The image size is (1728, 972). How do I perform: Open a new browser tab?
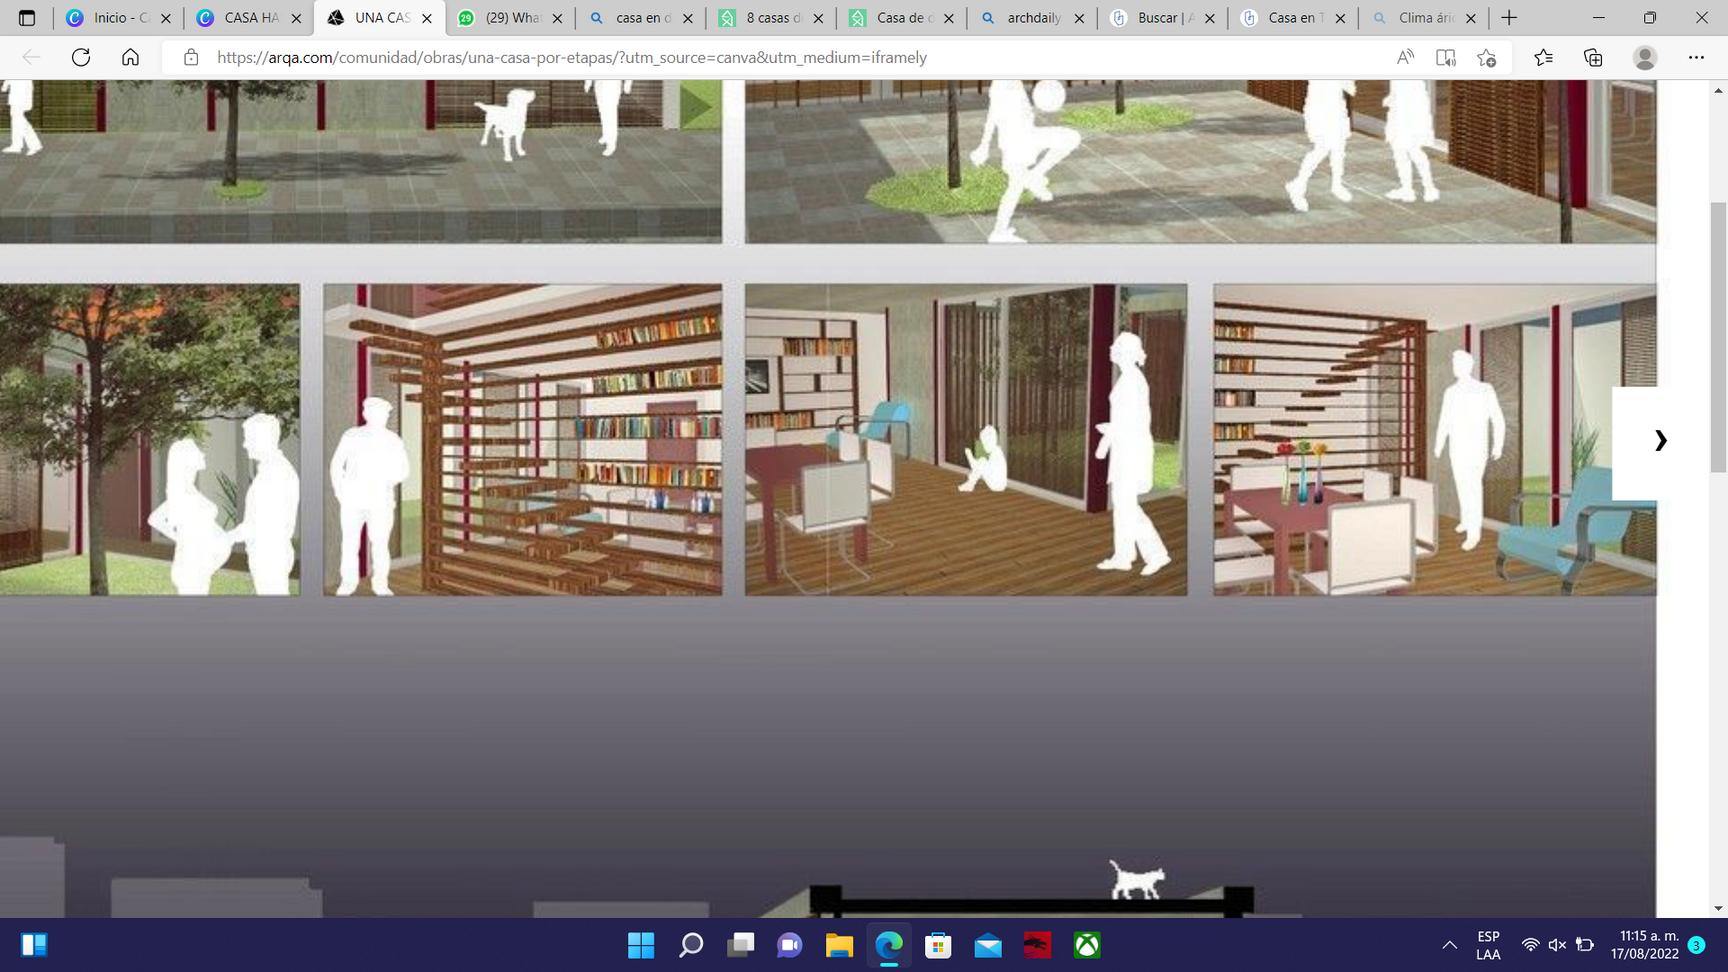pyautogui.click(x=1509, y=18)
